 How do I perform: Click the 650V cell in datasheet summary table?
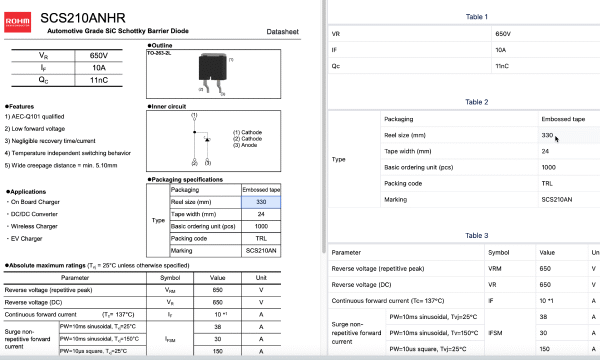click(99, 56)
